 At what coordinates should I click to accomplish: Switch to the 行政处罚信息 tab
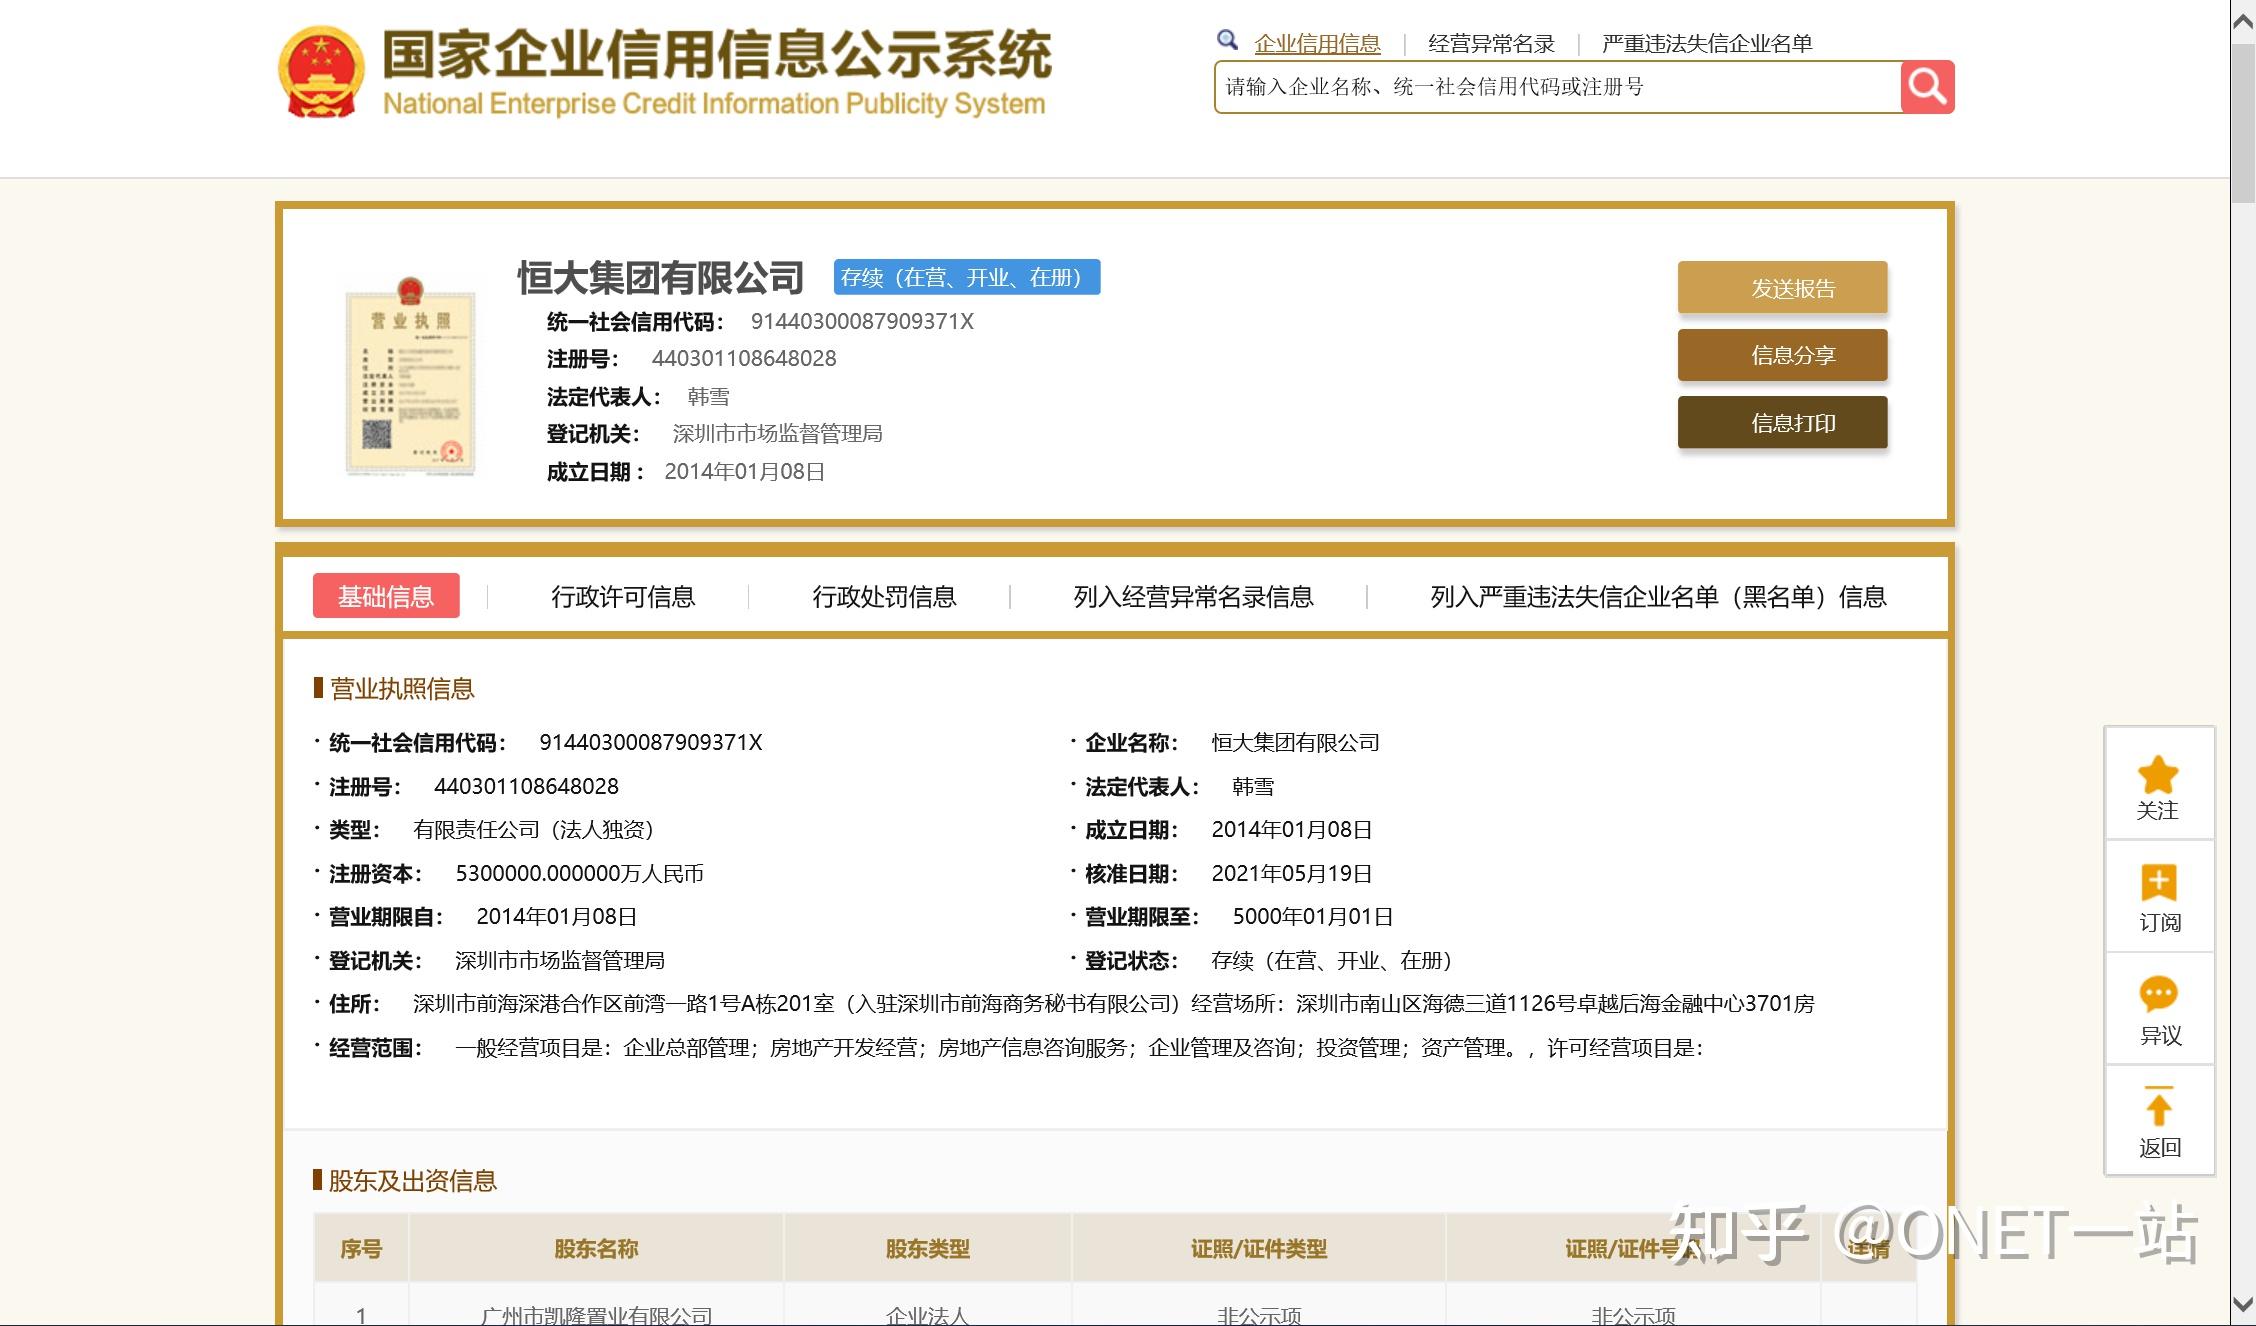[x=884, y=597]
